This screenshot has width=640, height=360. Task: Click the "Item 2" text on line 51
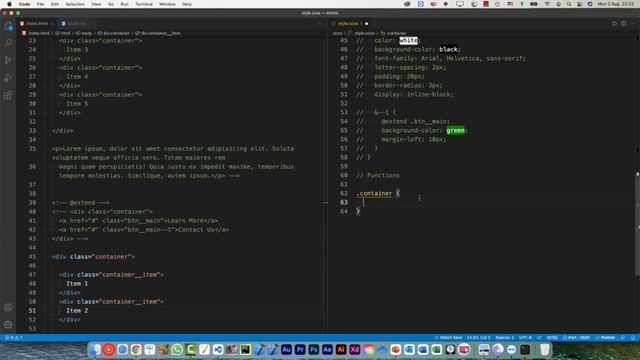coord(77,311)
